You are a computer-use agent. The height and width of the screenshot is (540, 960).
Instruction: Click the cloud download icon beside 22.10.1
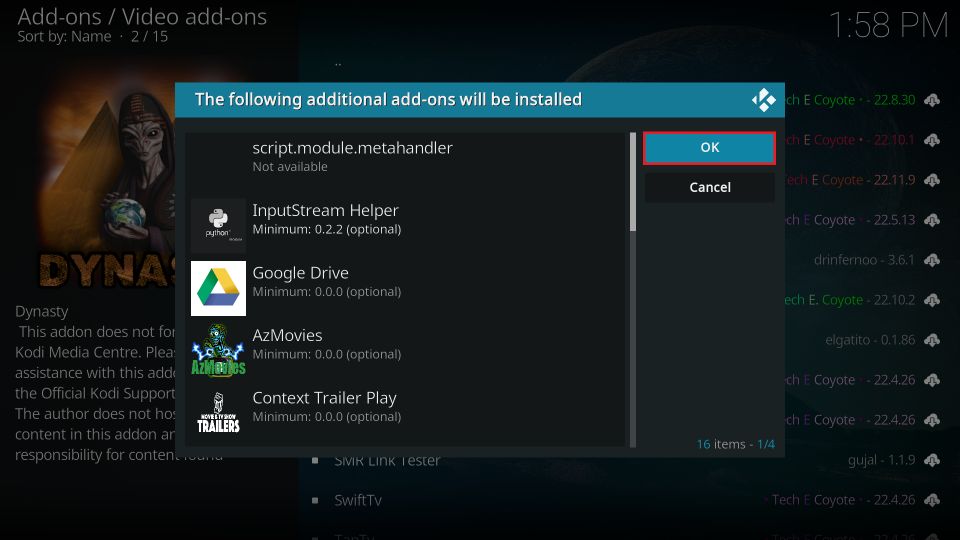[x=932, y=140]
